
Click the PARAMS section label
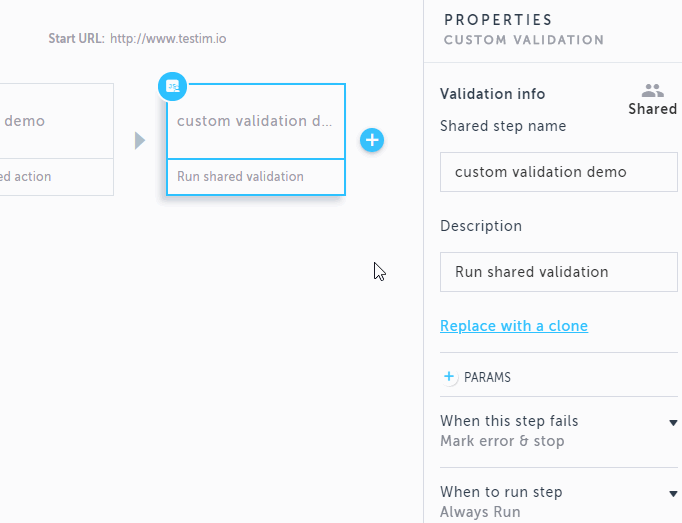(x=487, y=377)
